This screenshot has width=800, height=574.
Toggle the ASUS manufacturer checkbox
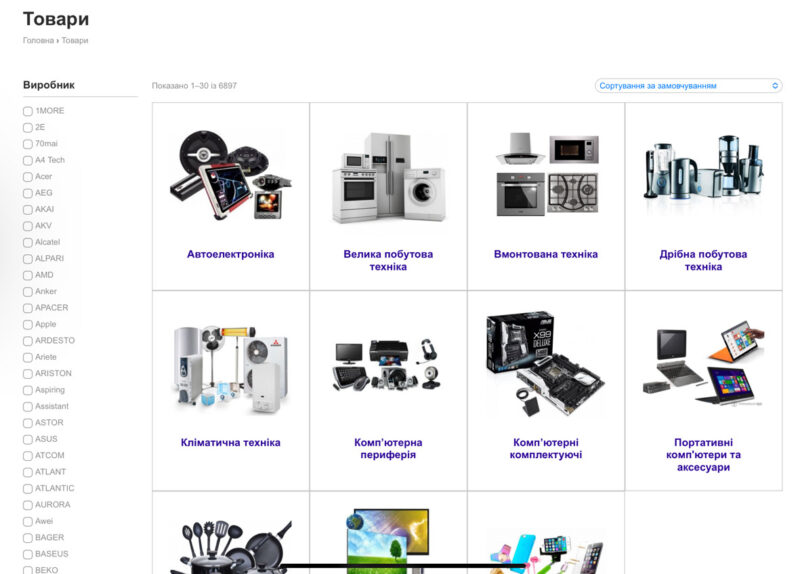28,440
